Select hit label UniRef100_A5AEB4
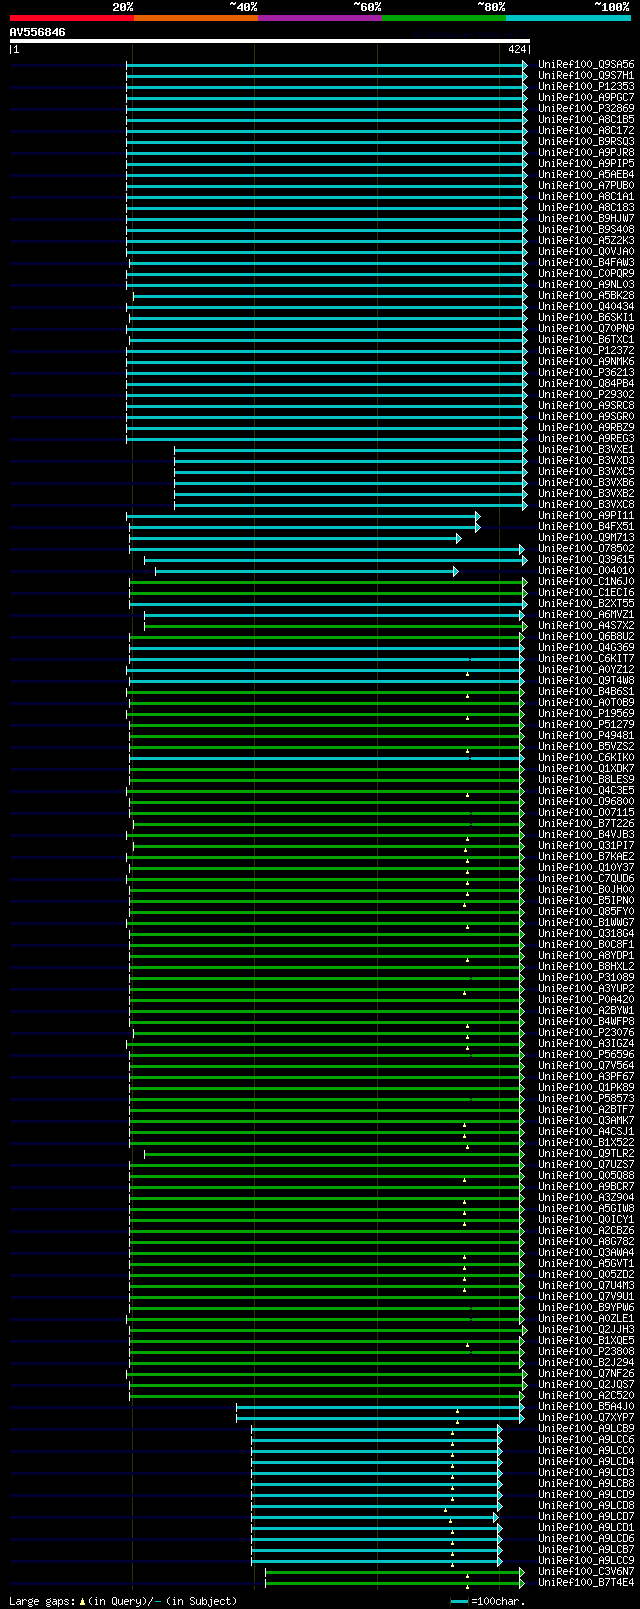 (586, 175)
